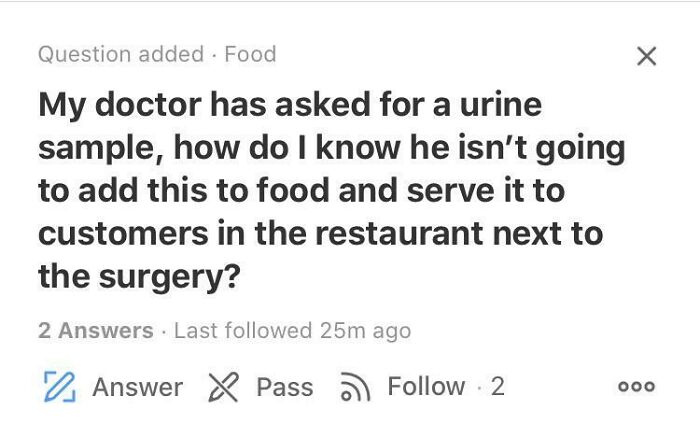
Task: Click the 'Question added' label
Action: 121,54
